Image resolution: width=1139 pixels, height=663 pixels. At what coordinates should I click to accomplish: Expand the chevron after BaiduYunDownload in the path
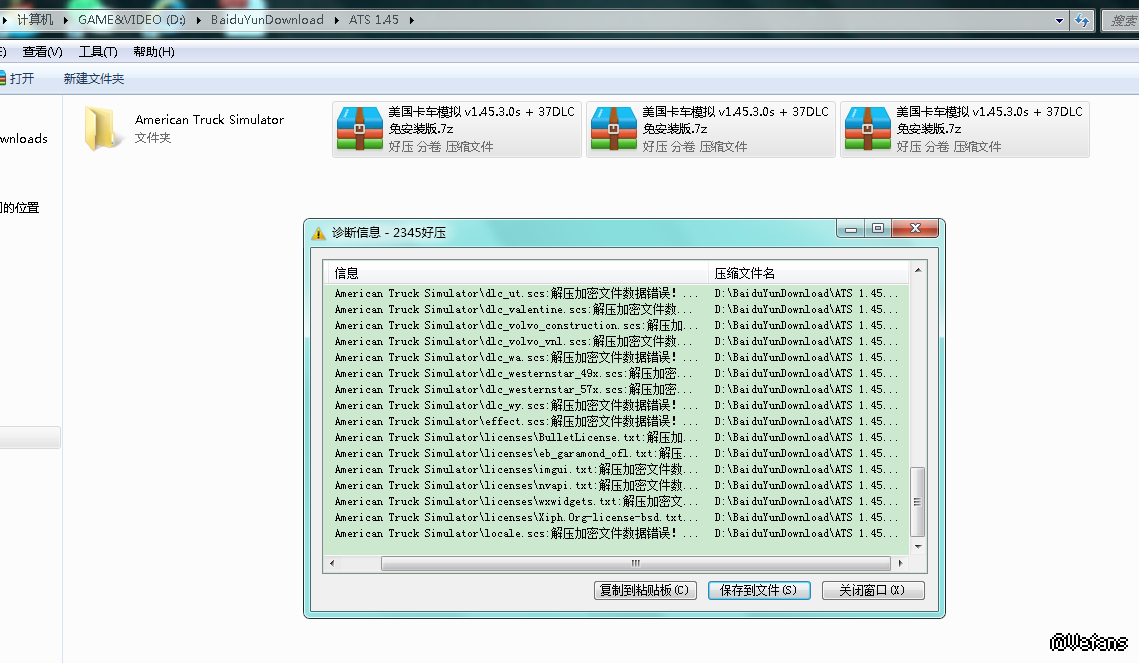point(336,20)
